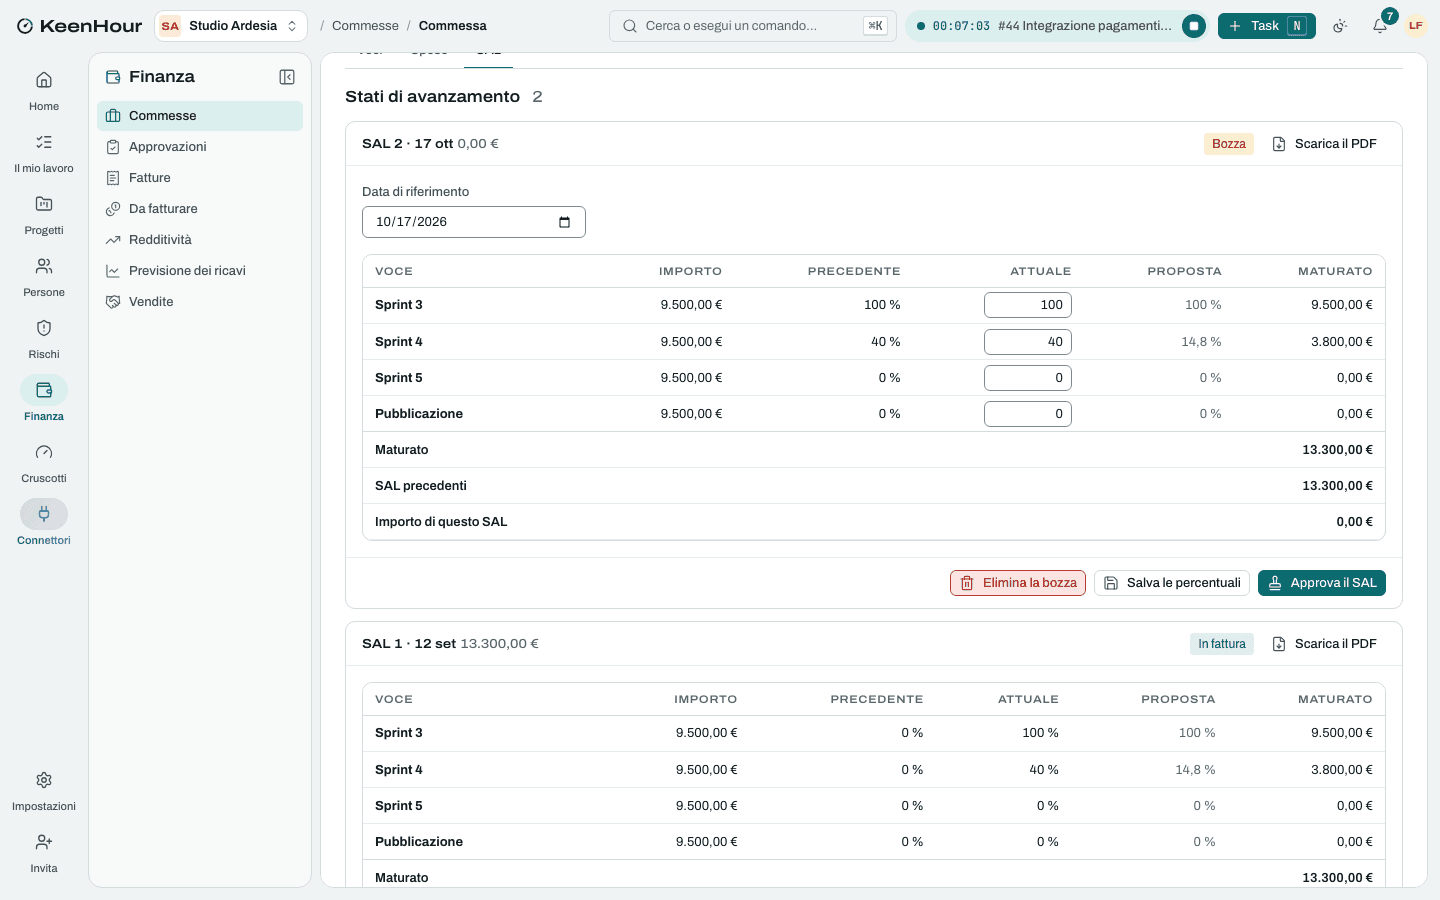Focus the command search field
Screen dimensions: 1440x900
pos(753,26)
